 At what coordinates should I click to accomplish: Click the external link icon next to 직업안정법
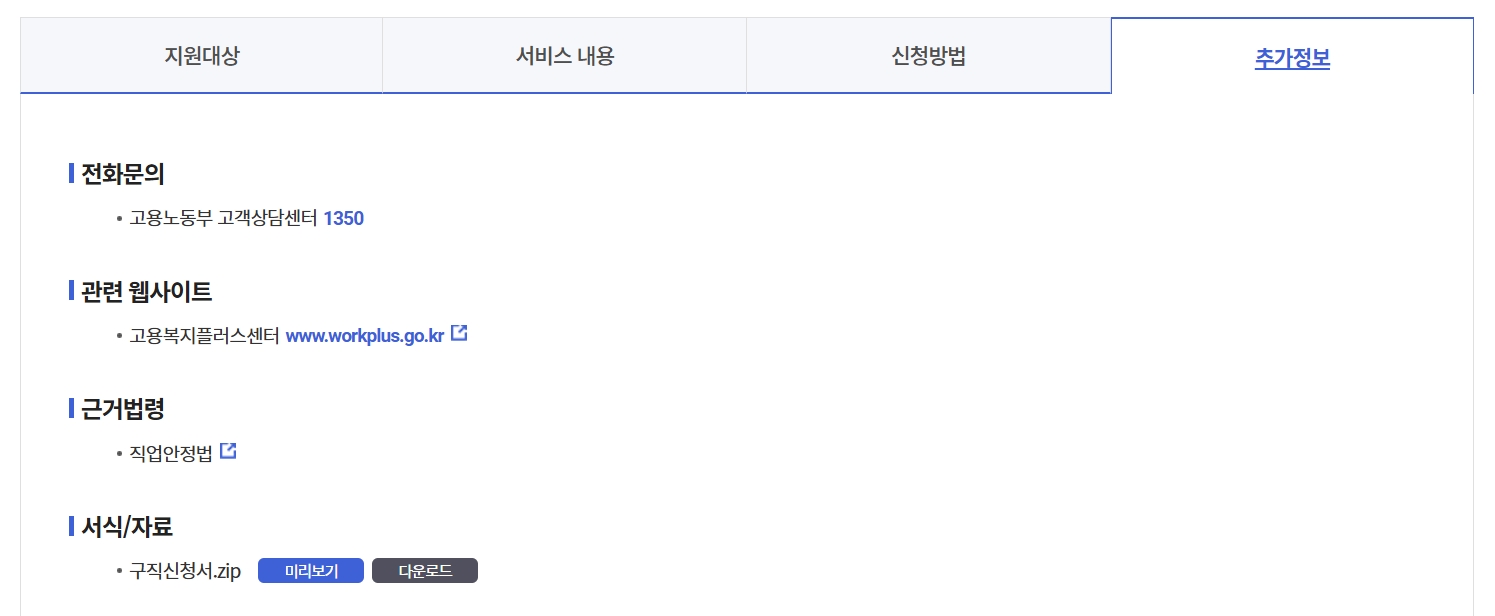pyautogui.click(x=228, y=449)
